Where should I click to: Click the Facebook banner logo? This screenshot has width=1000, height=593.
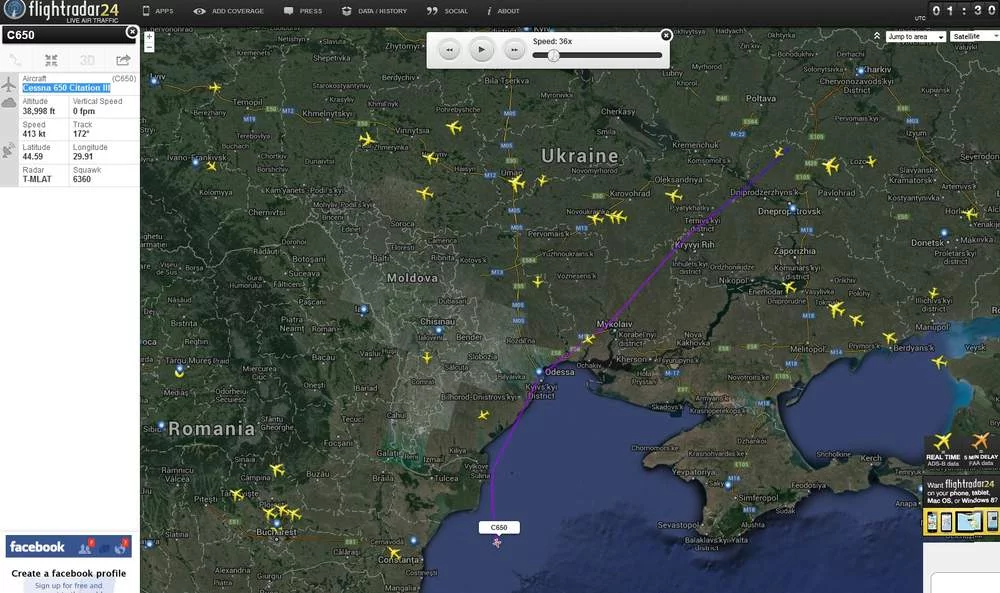click(x=69, y=546)
